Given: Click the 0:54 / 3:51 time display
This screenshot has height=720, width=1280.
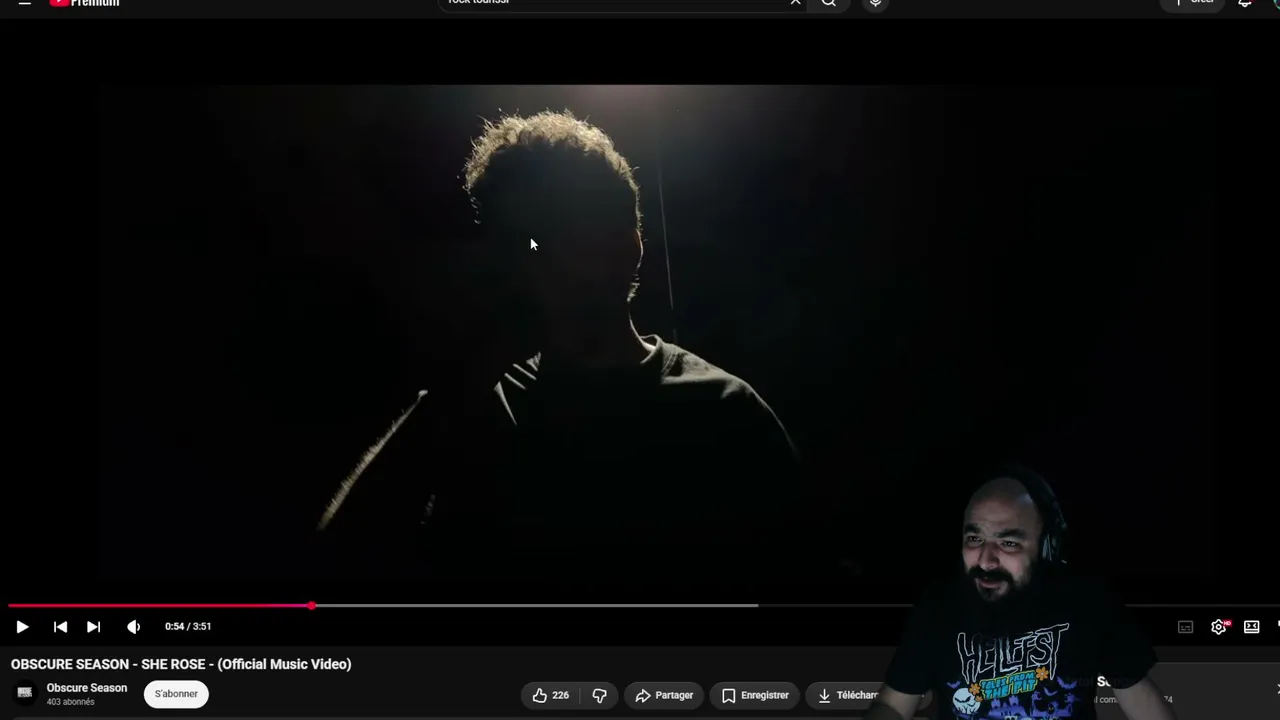Looking at the screenshot, I should click(188, 627).
